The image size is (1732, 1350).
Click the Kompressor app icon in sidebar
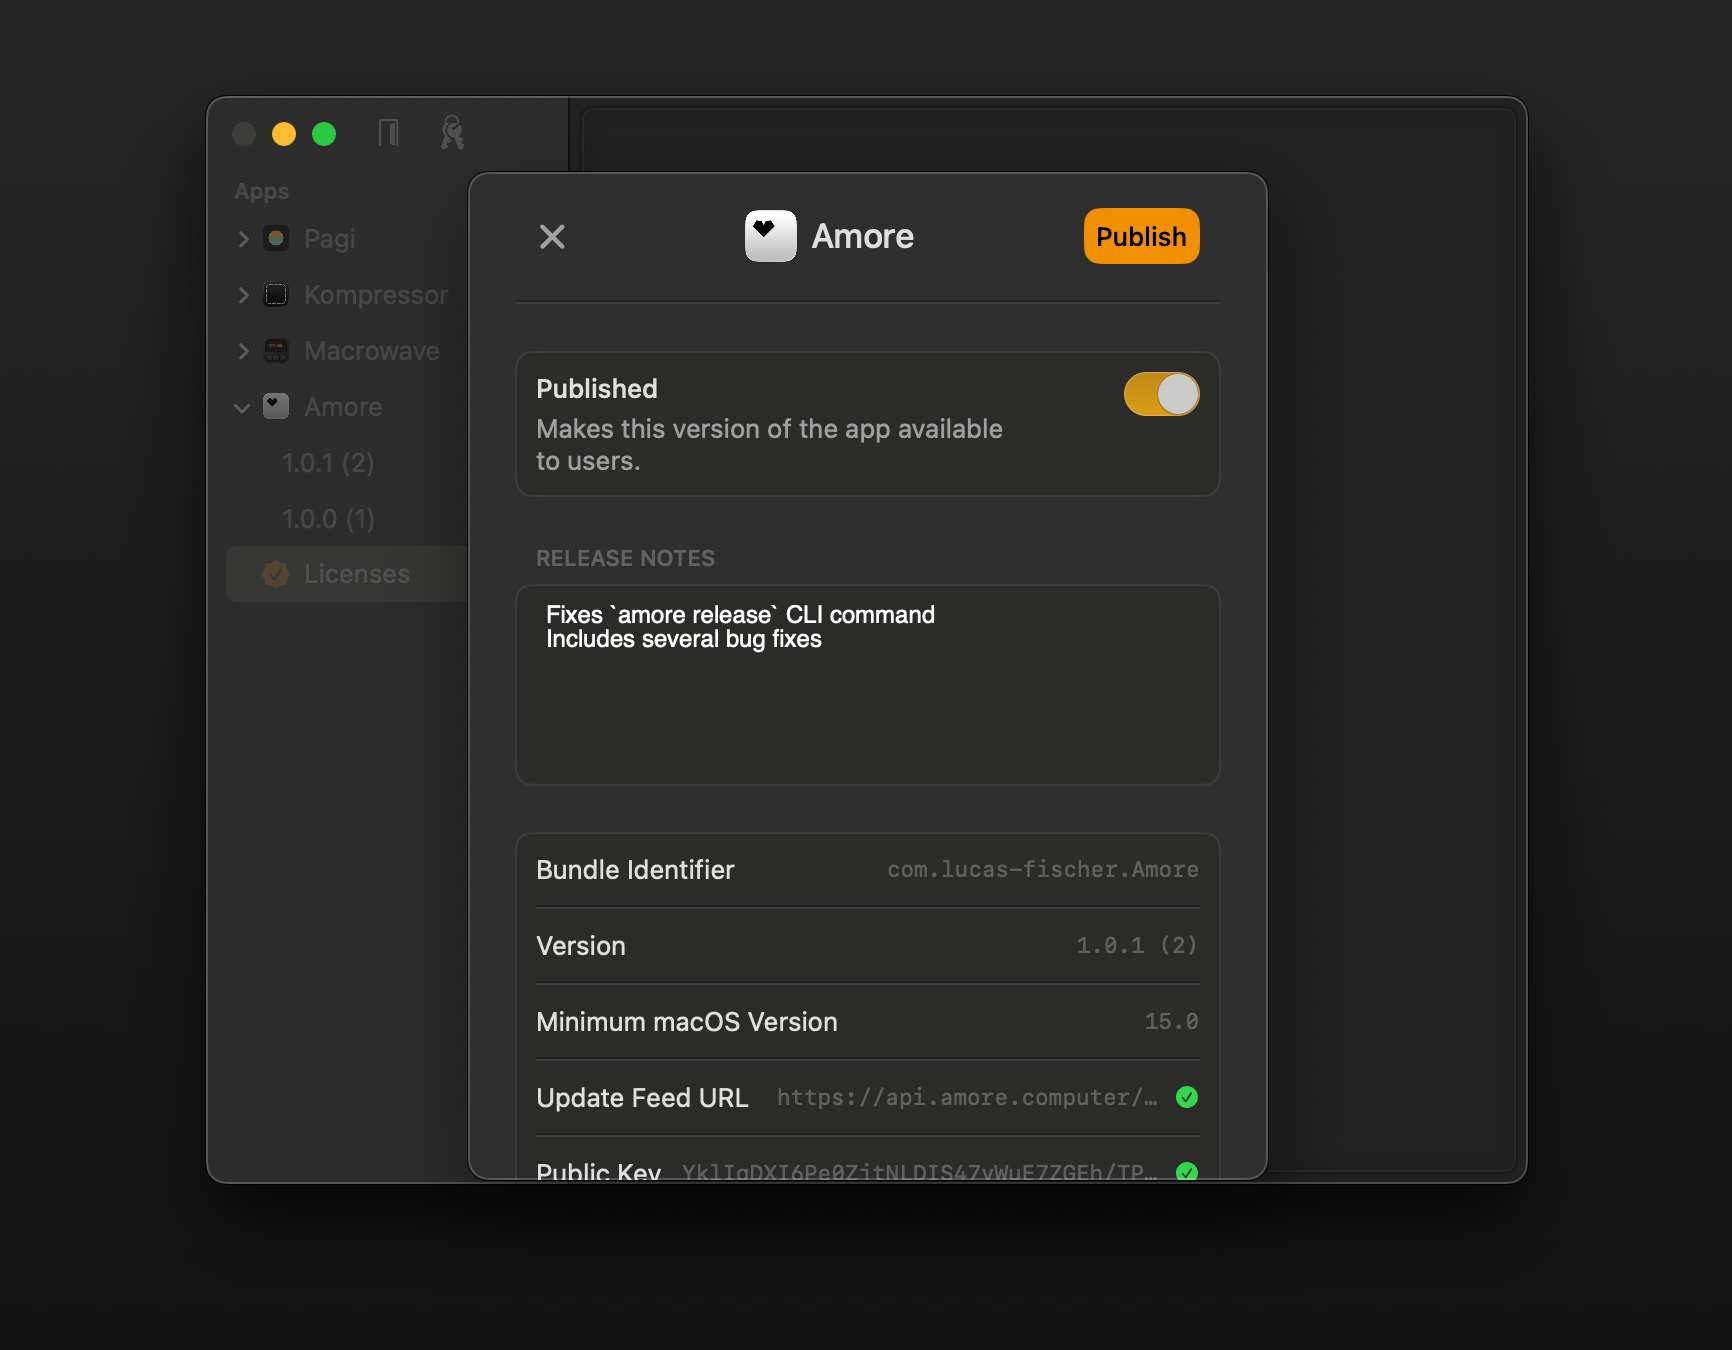(276, 295)
